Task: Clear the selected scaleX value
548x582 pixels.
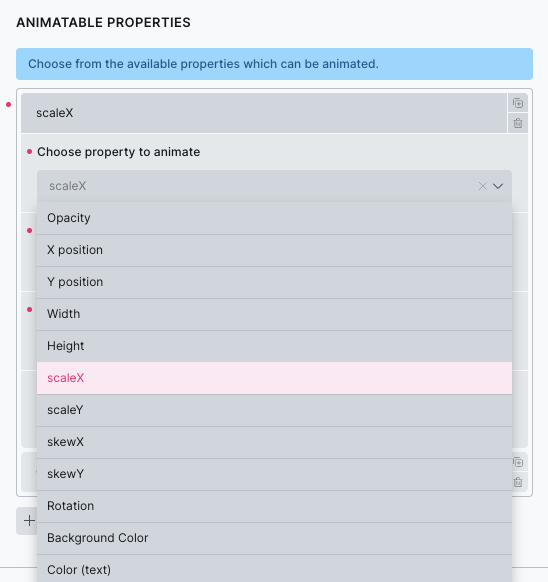Action: coord(482,186)
